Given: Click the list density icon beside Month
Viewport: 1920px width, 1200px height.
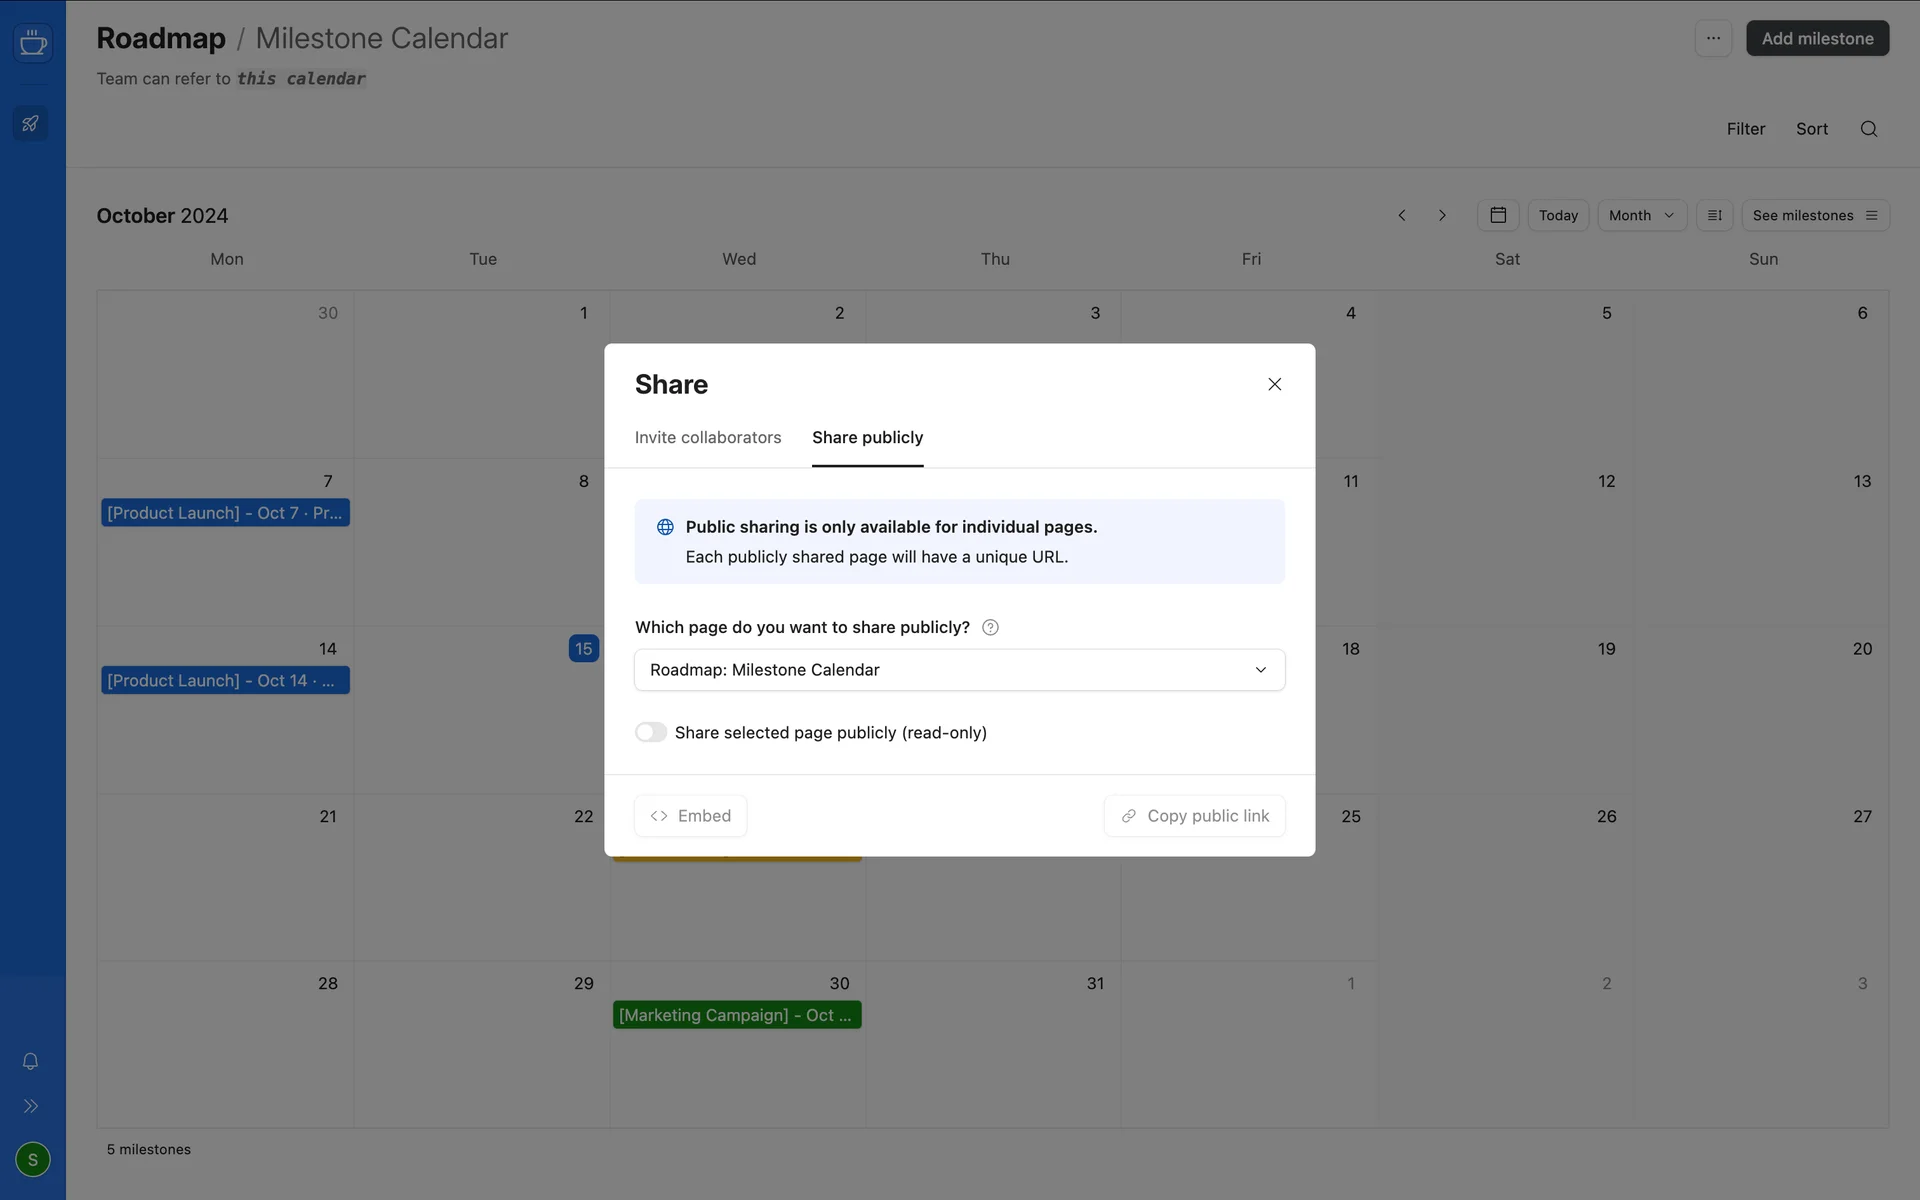Looking at the screenshot, I should pyautogui.click(x=1714, y=215).
